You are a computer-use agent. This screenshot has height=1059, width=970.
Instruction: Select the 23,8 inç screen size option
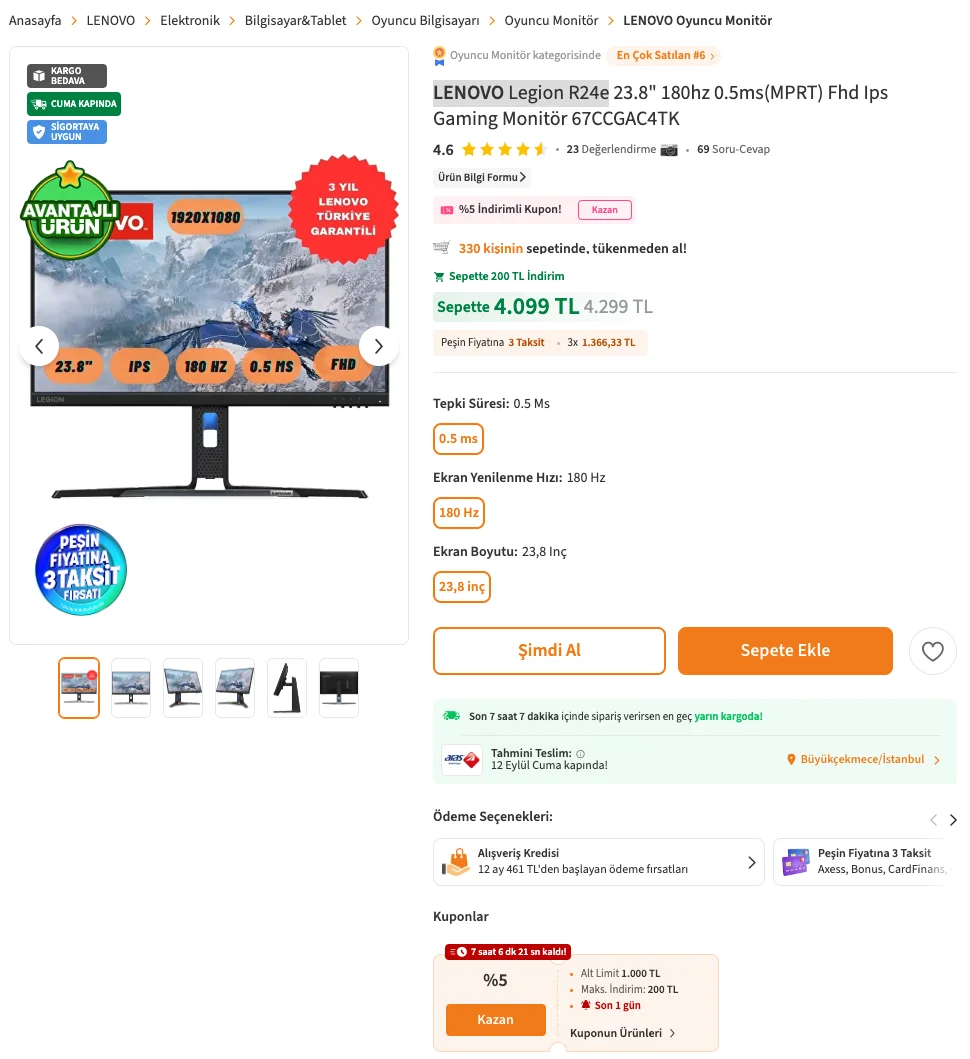click(461, 588)
